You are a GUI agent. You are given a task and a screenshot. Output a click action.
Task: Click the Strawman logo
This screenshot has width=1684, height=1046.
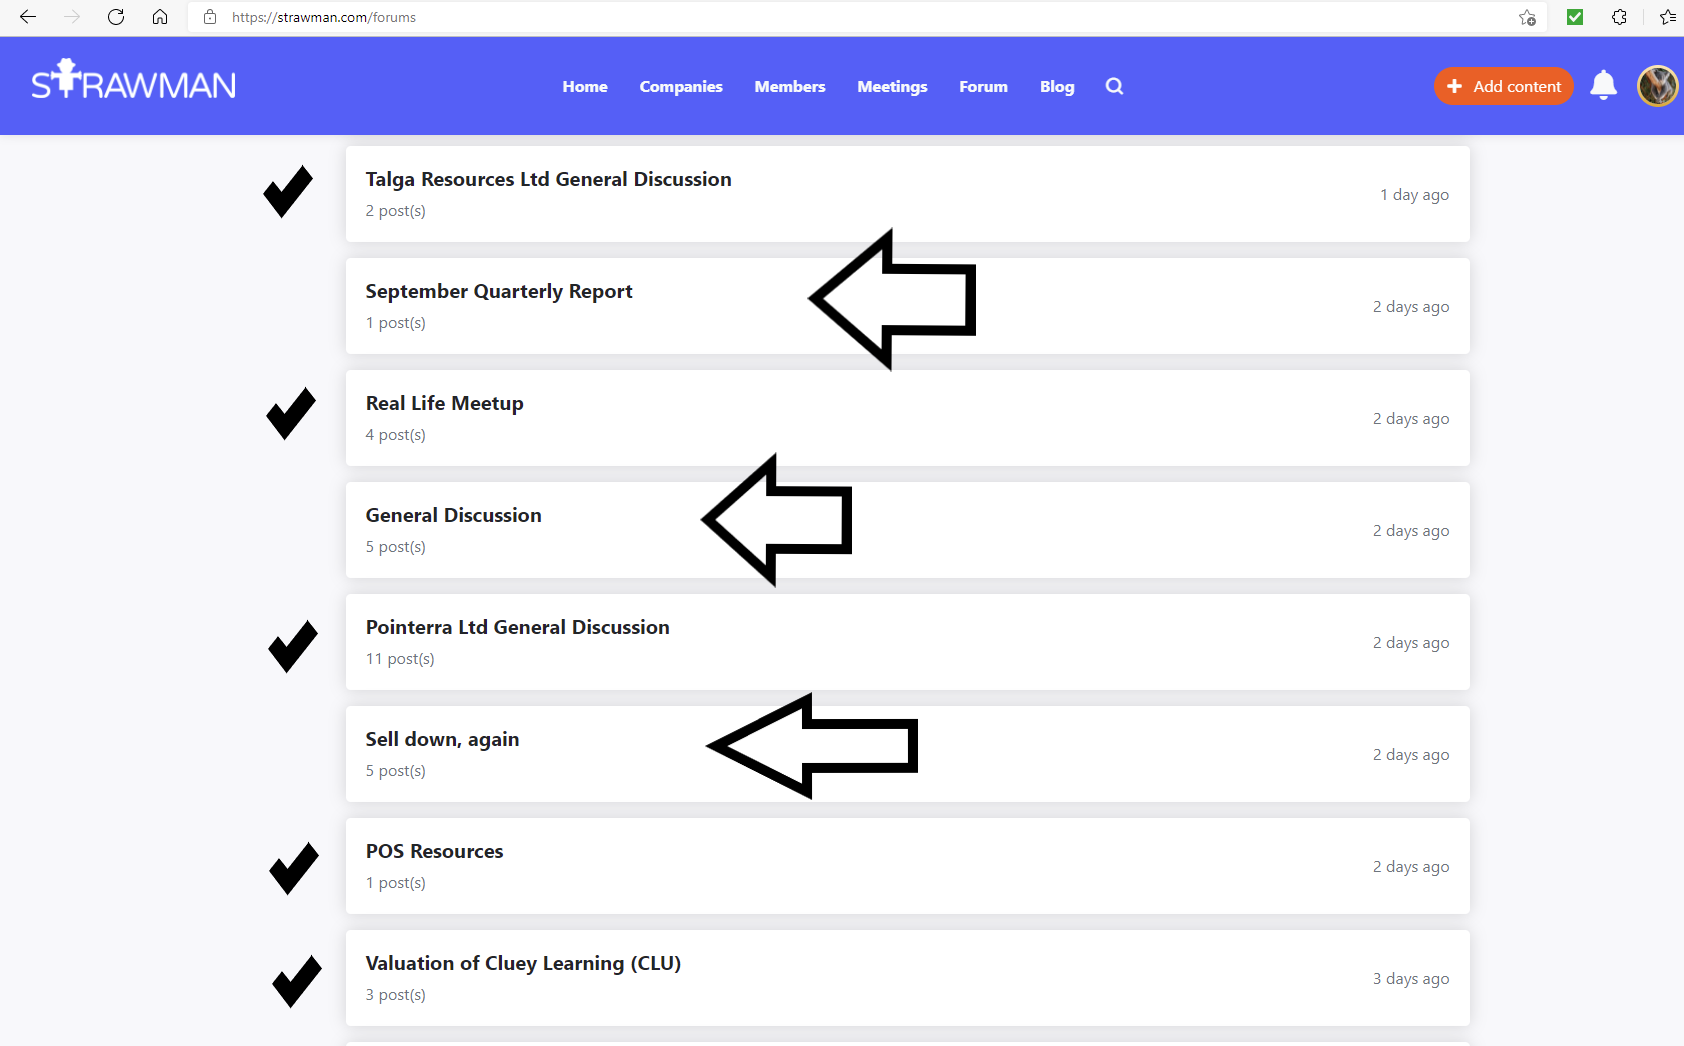(x=134, y=82)
